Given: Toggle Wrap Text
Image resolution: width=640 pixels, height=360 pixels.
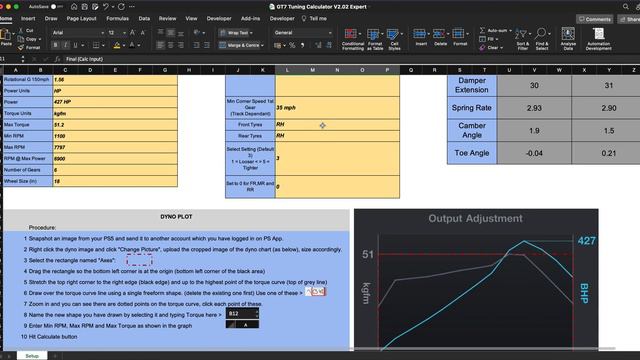Looking at the screenshot, I should click(x=236, y=33).
